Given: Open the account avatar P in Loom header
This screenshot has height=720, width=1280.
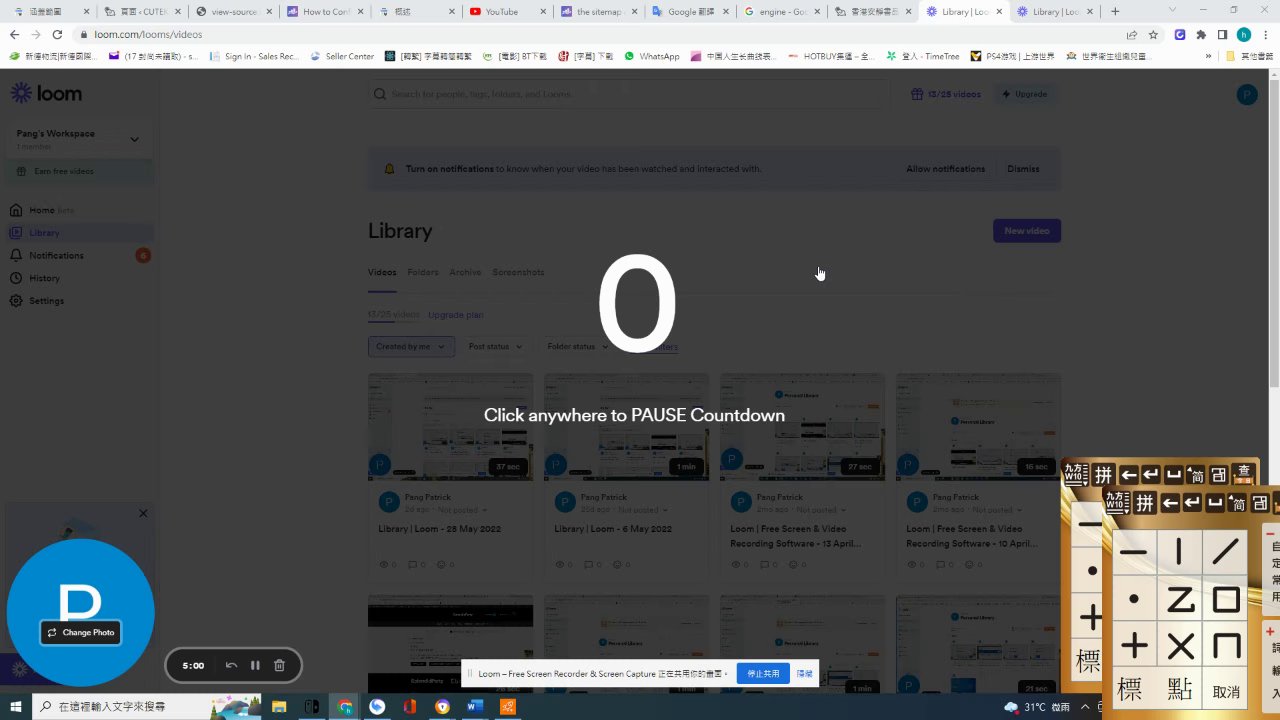Looking at the screenshot, I should 1246,94.
